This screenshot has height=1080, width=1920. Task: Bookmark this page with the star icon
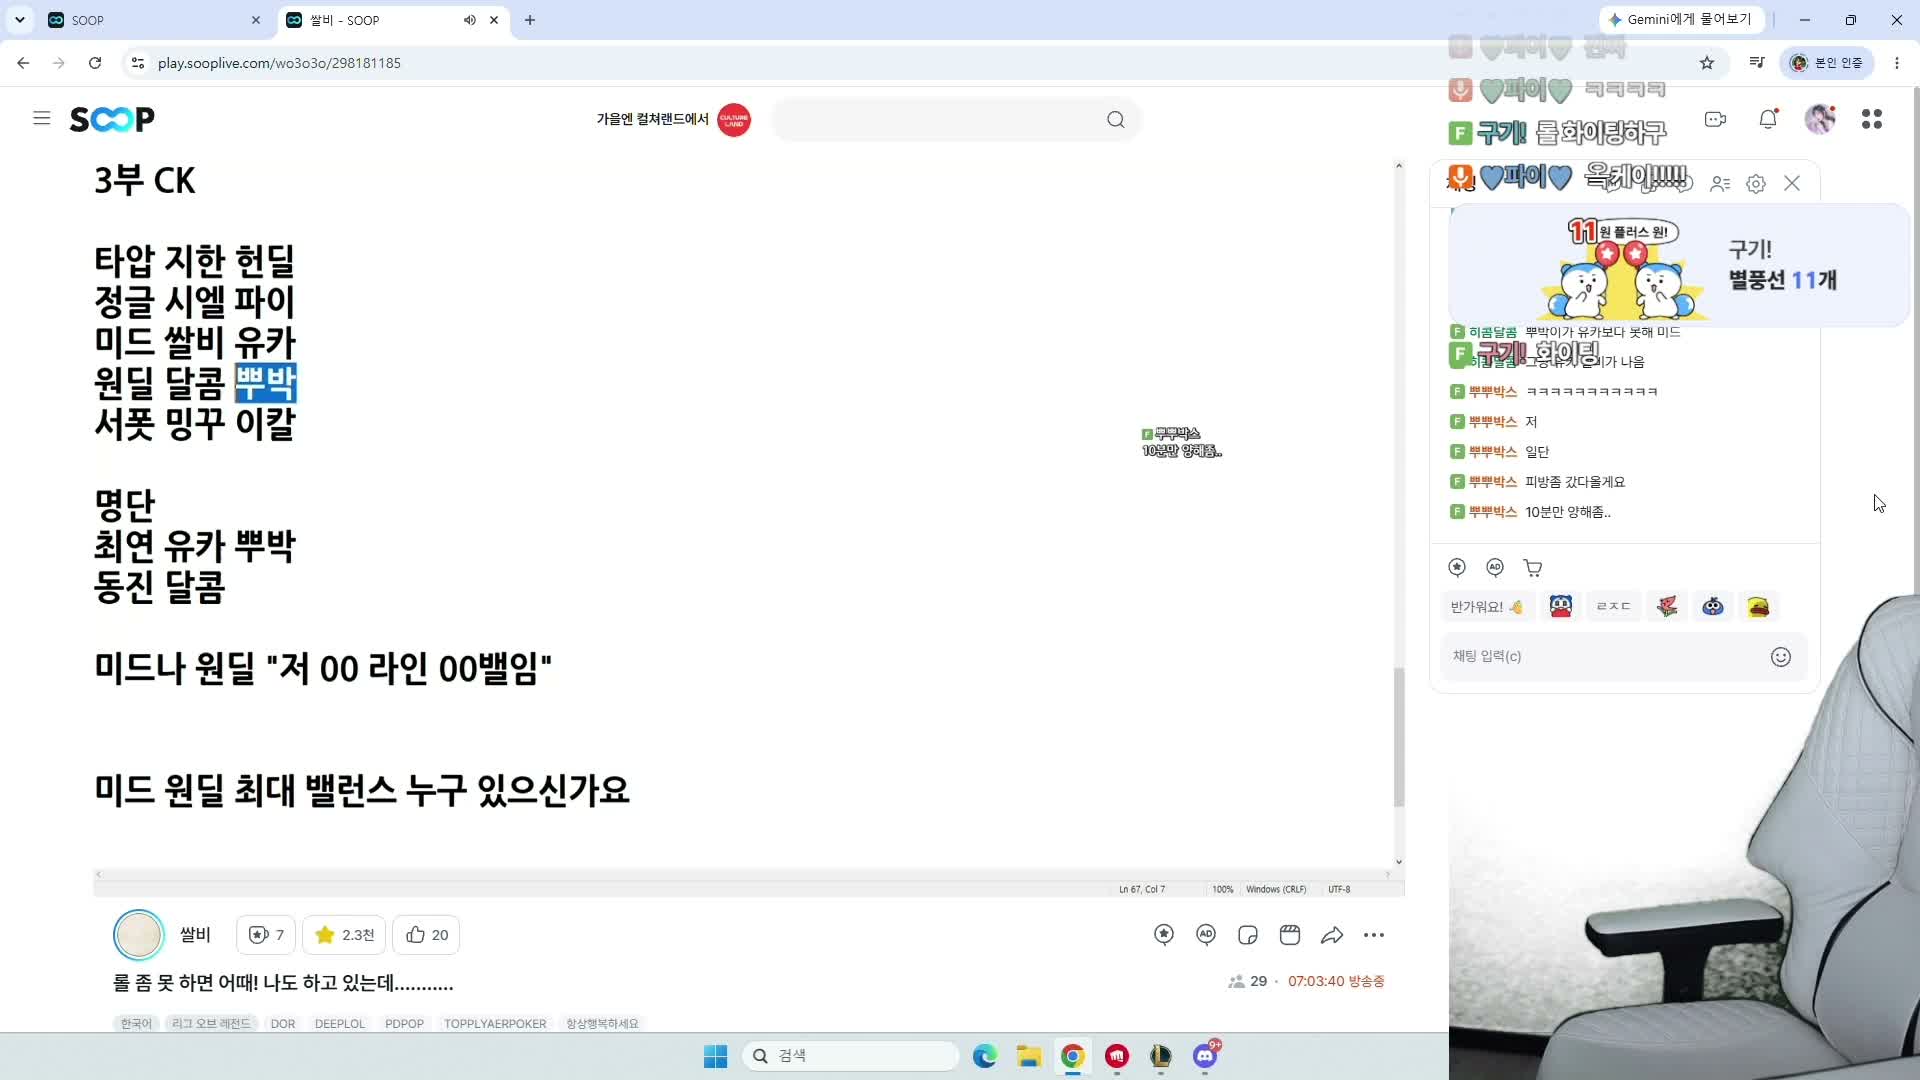click(1707, 63)
